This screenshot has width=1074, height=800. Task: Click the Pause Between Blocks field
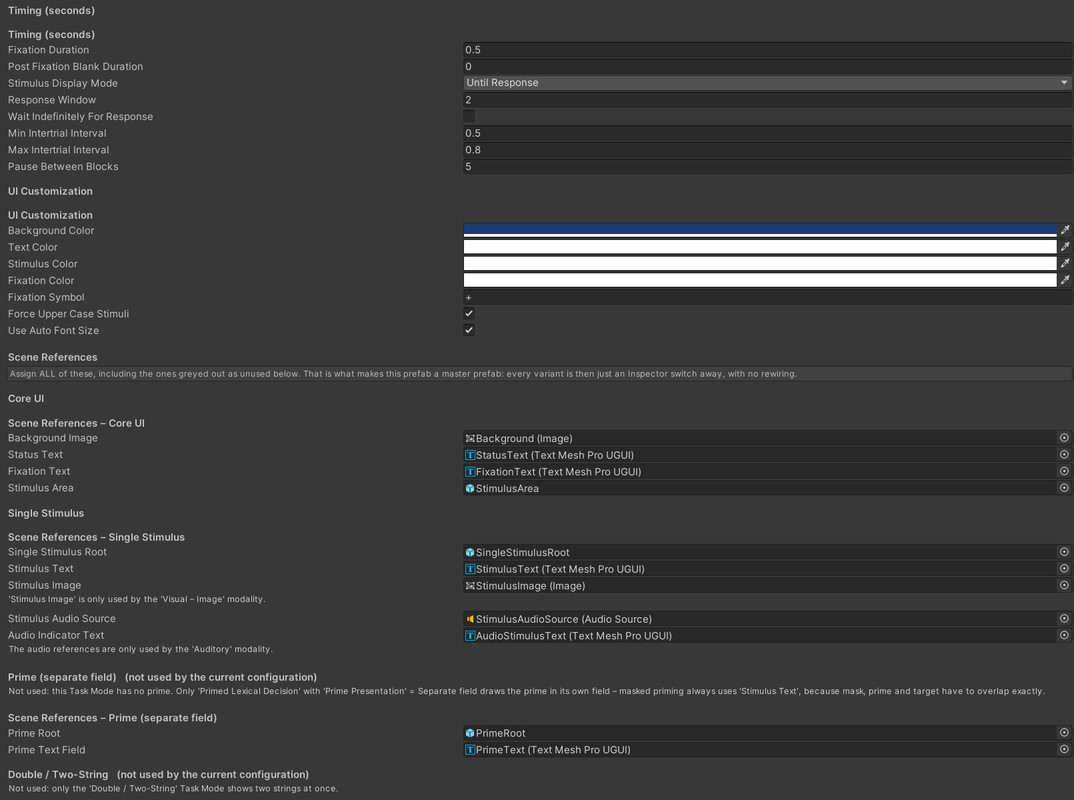pyautogui.click(x=767, y=166)
